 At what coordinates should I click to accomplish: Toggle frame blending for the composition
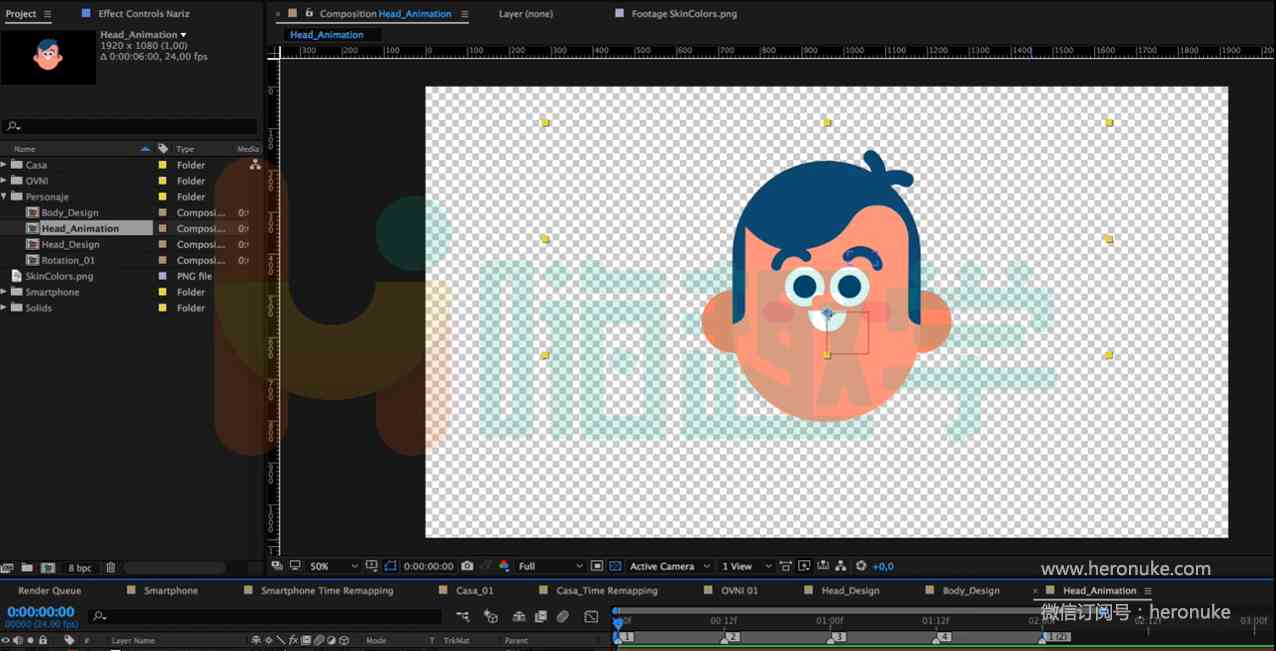pyautogui.click(x=541, y=617)
